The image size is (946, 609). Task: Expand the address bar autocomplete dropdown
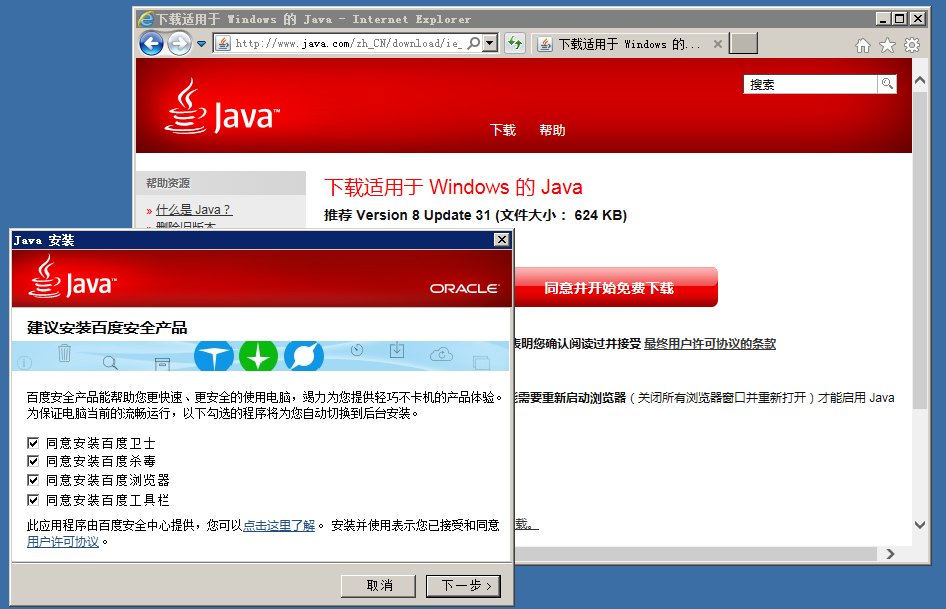point(490,43)
